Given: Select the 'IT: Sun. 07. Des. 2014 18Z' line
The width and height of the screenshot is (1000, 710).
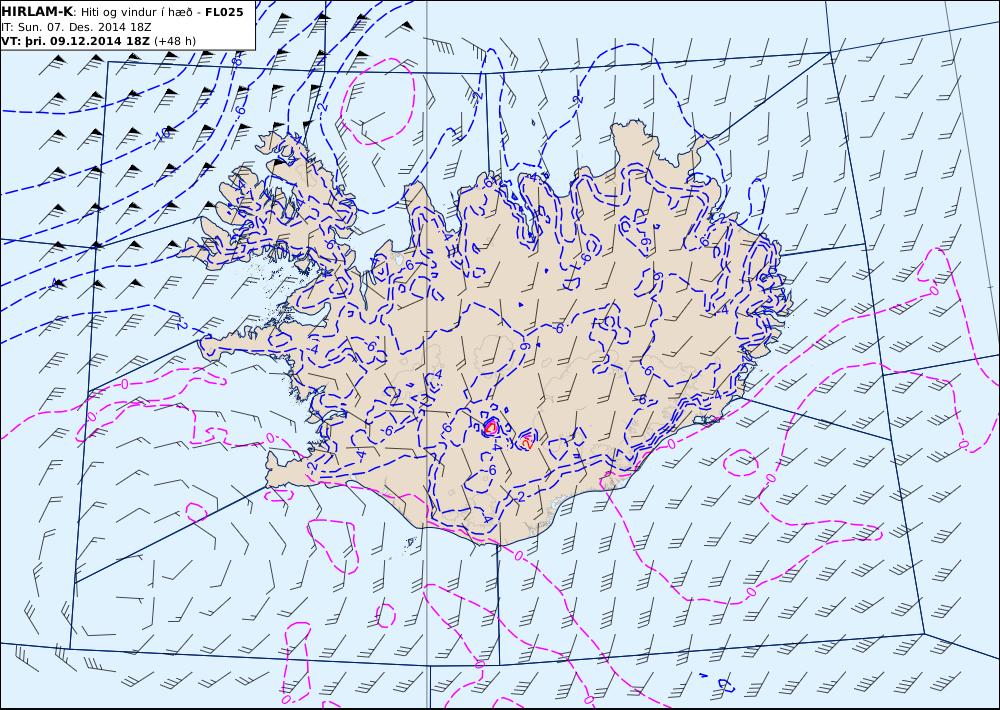Looking at the screenshot, I should pos(77,27).
